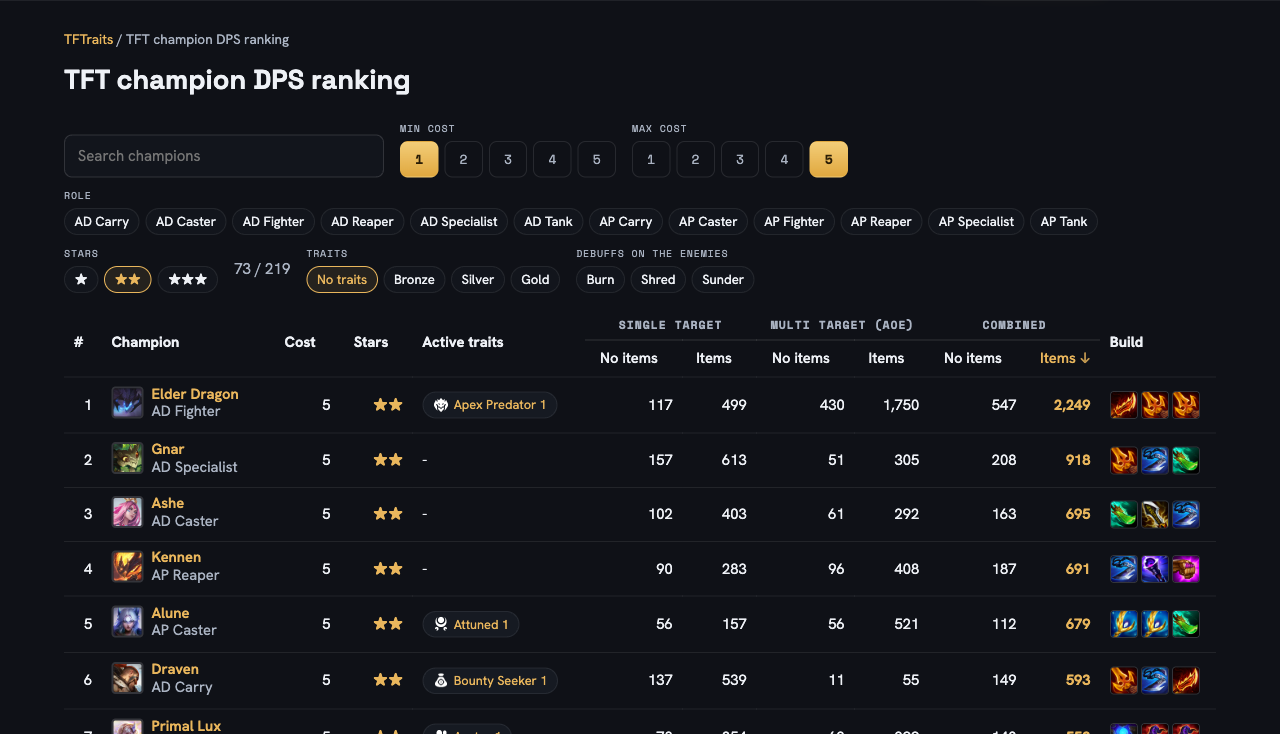Sort by Combined Items column

click(x=1065, y=358)
